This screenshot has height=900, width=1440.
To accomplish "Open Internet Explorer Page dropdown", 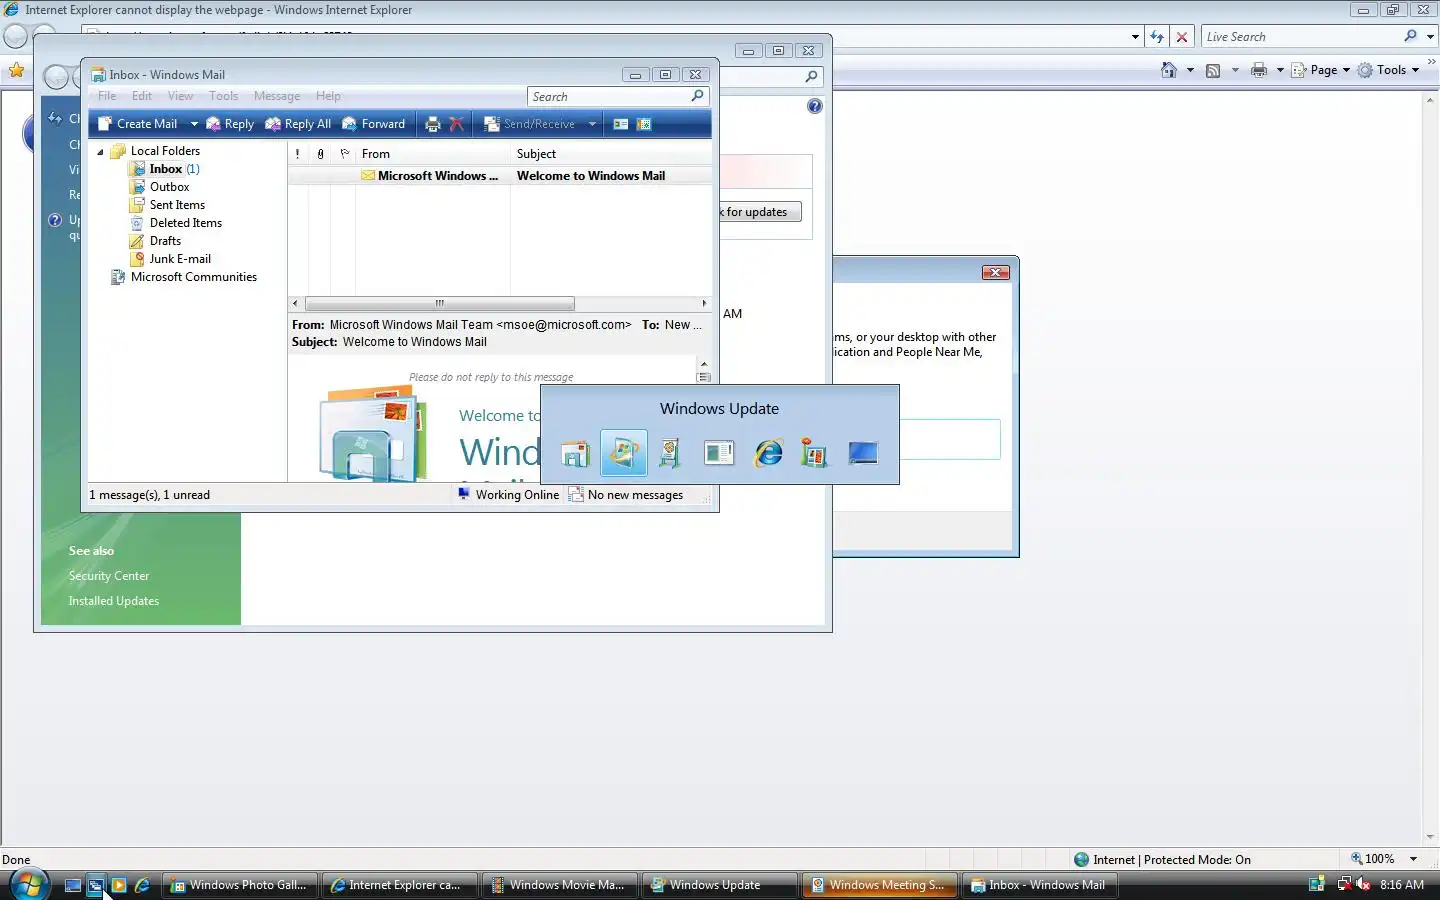I will coord(1321,70).
